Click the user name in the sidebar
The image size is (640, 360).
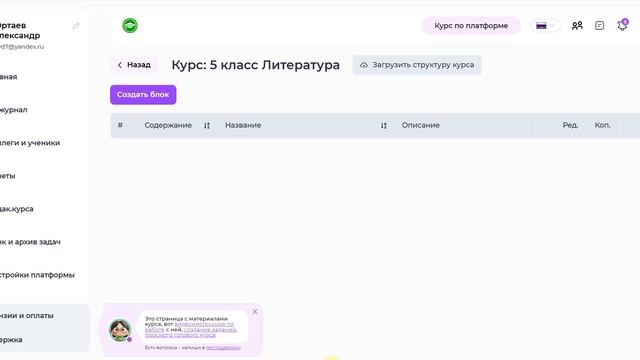tap(20, 31)
